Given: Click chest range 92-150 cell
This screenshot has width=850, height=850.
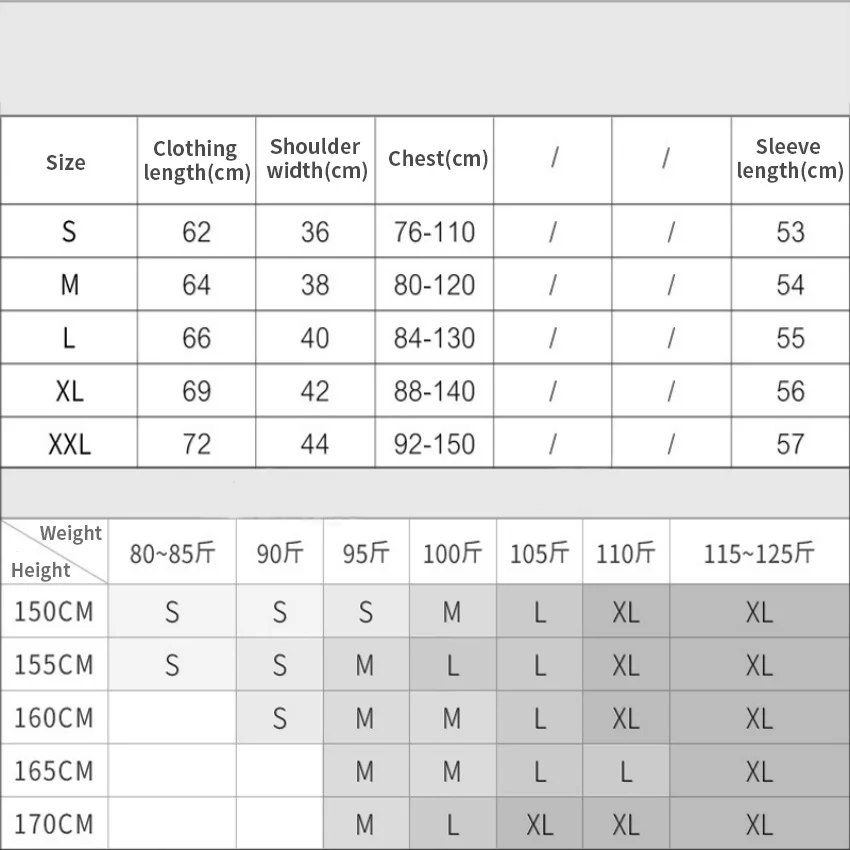Looking at the screenshot, I should [x=434, y=444].
